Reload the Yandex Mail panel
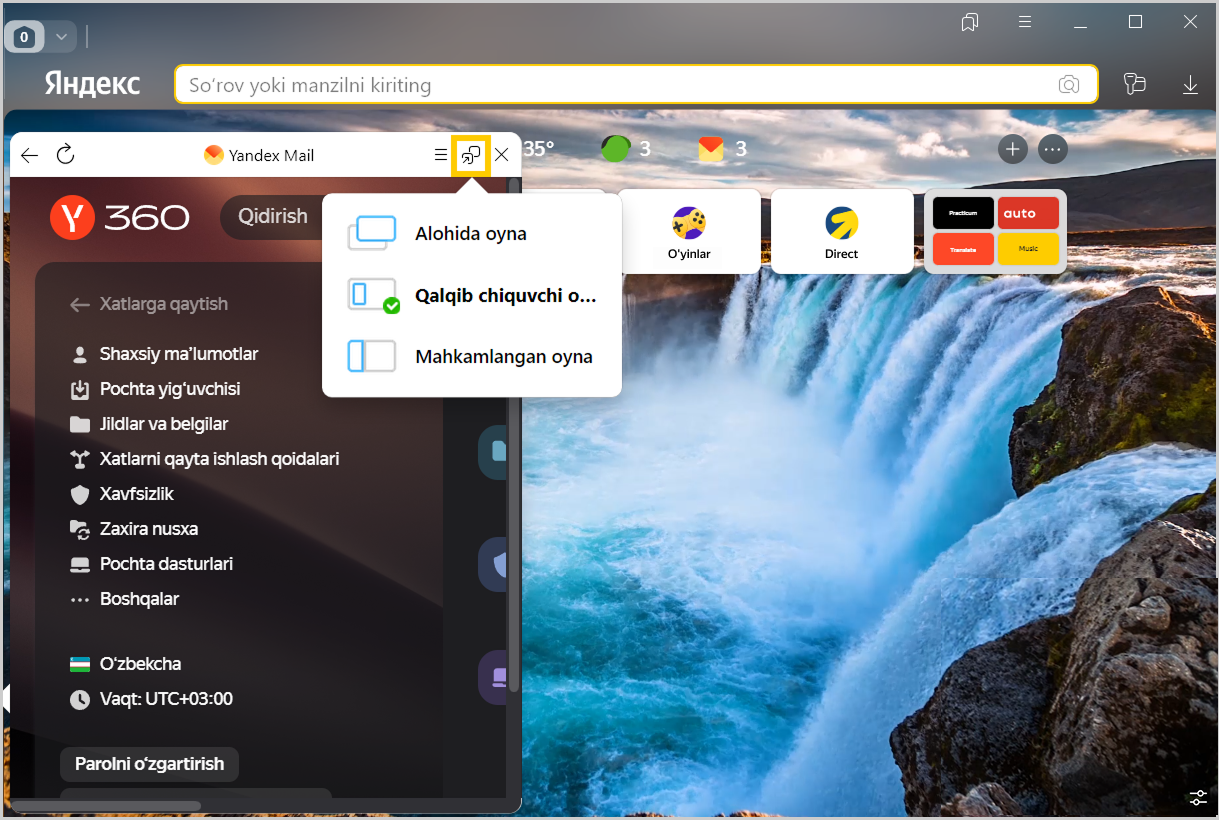The image size is (1219, 820). tap(65, 155)
